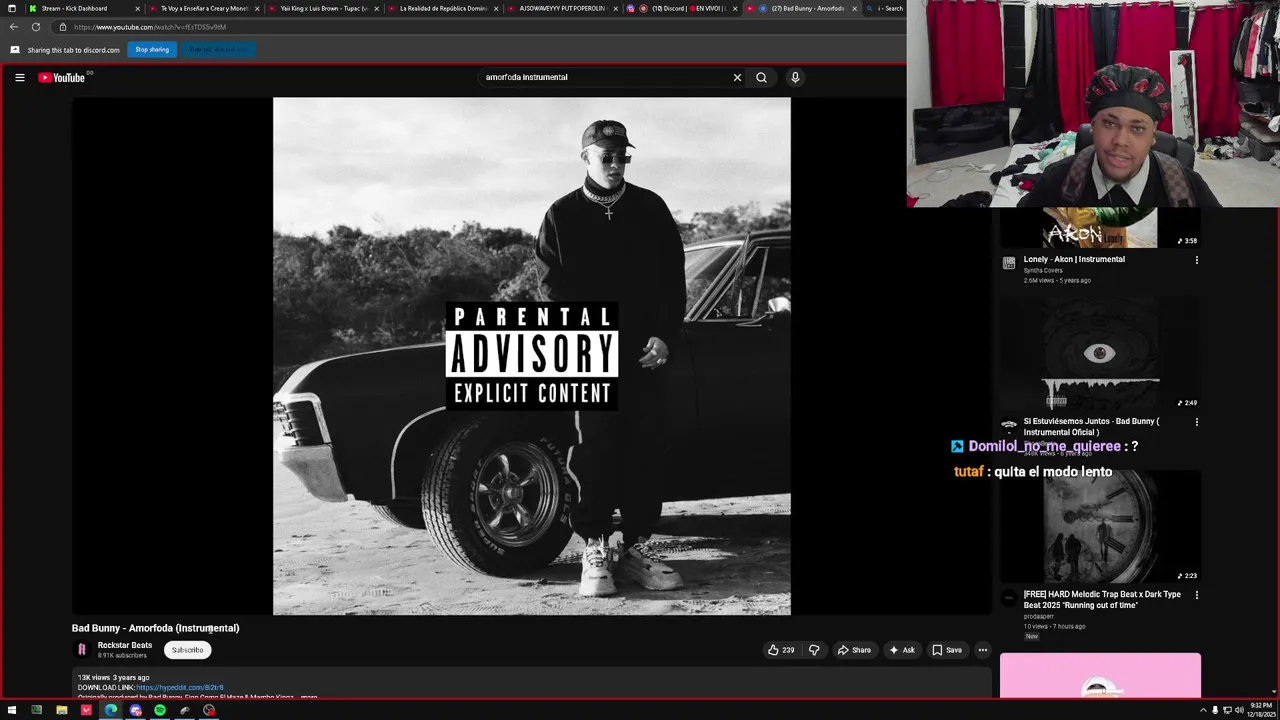The height and width of the screenshot is (720, 1280).
Task: Switch to Te Voy a Enseñar tab
Action: tap(204, 8)
